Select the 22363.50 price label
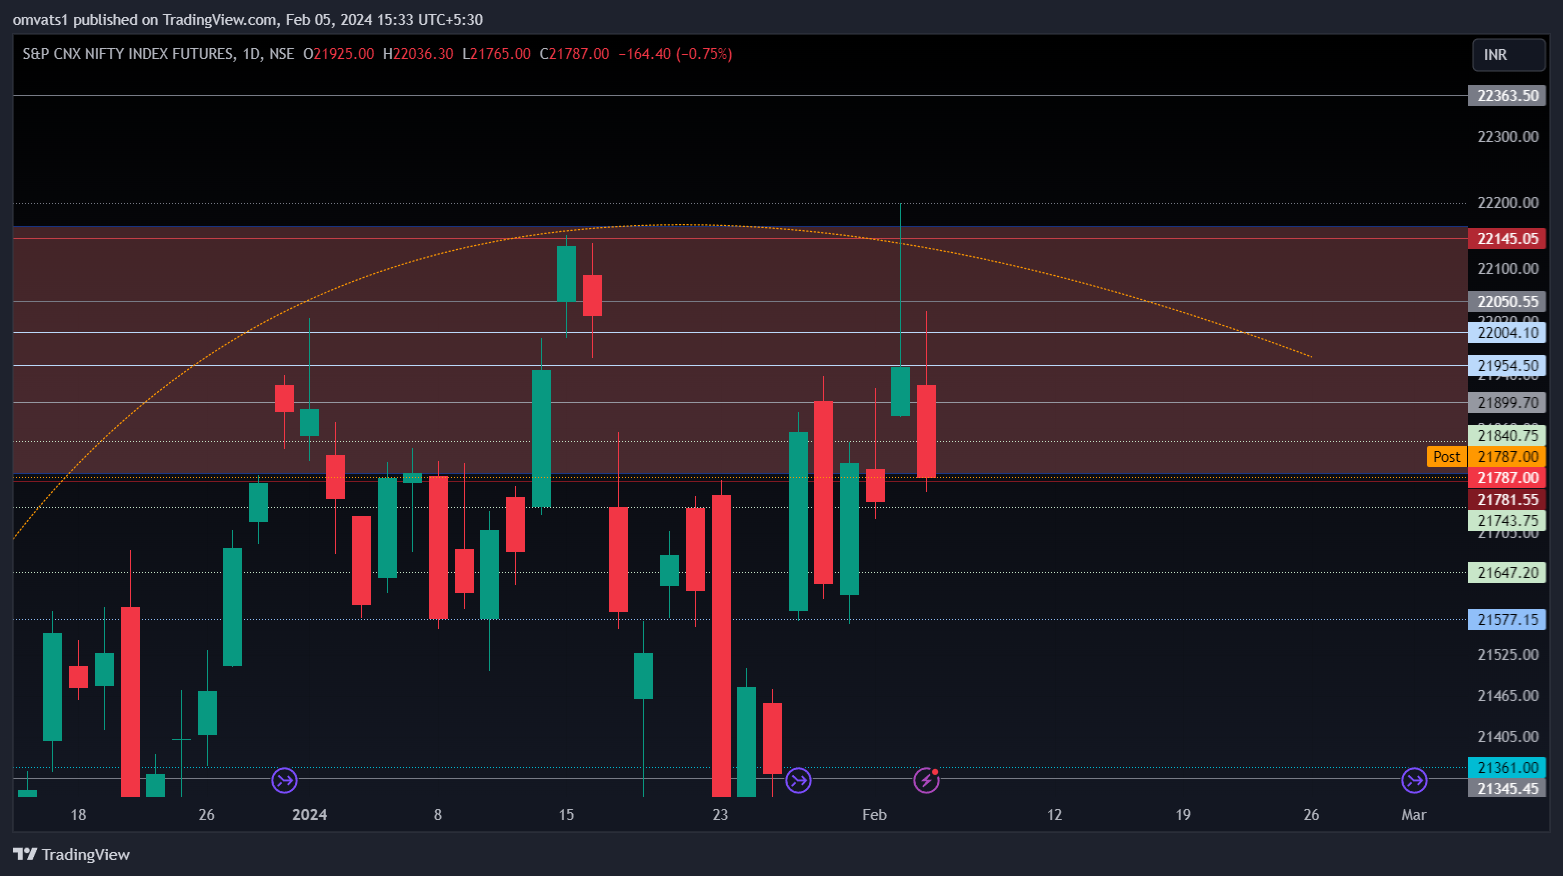The height and width of the screenshot is (876, 1563). pos(1507,96)
